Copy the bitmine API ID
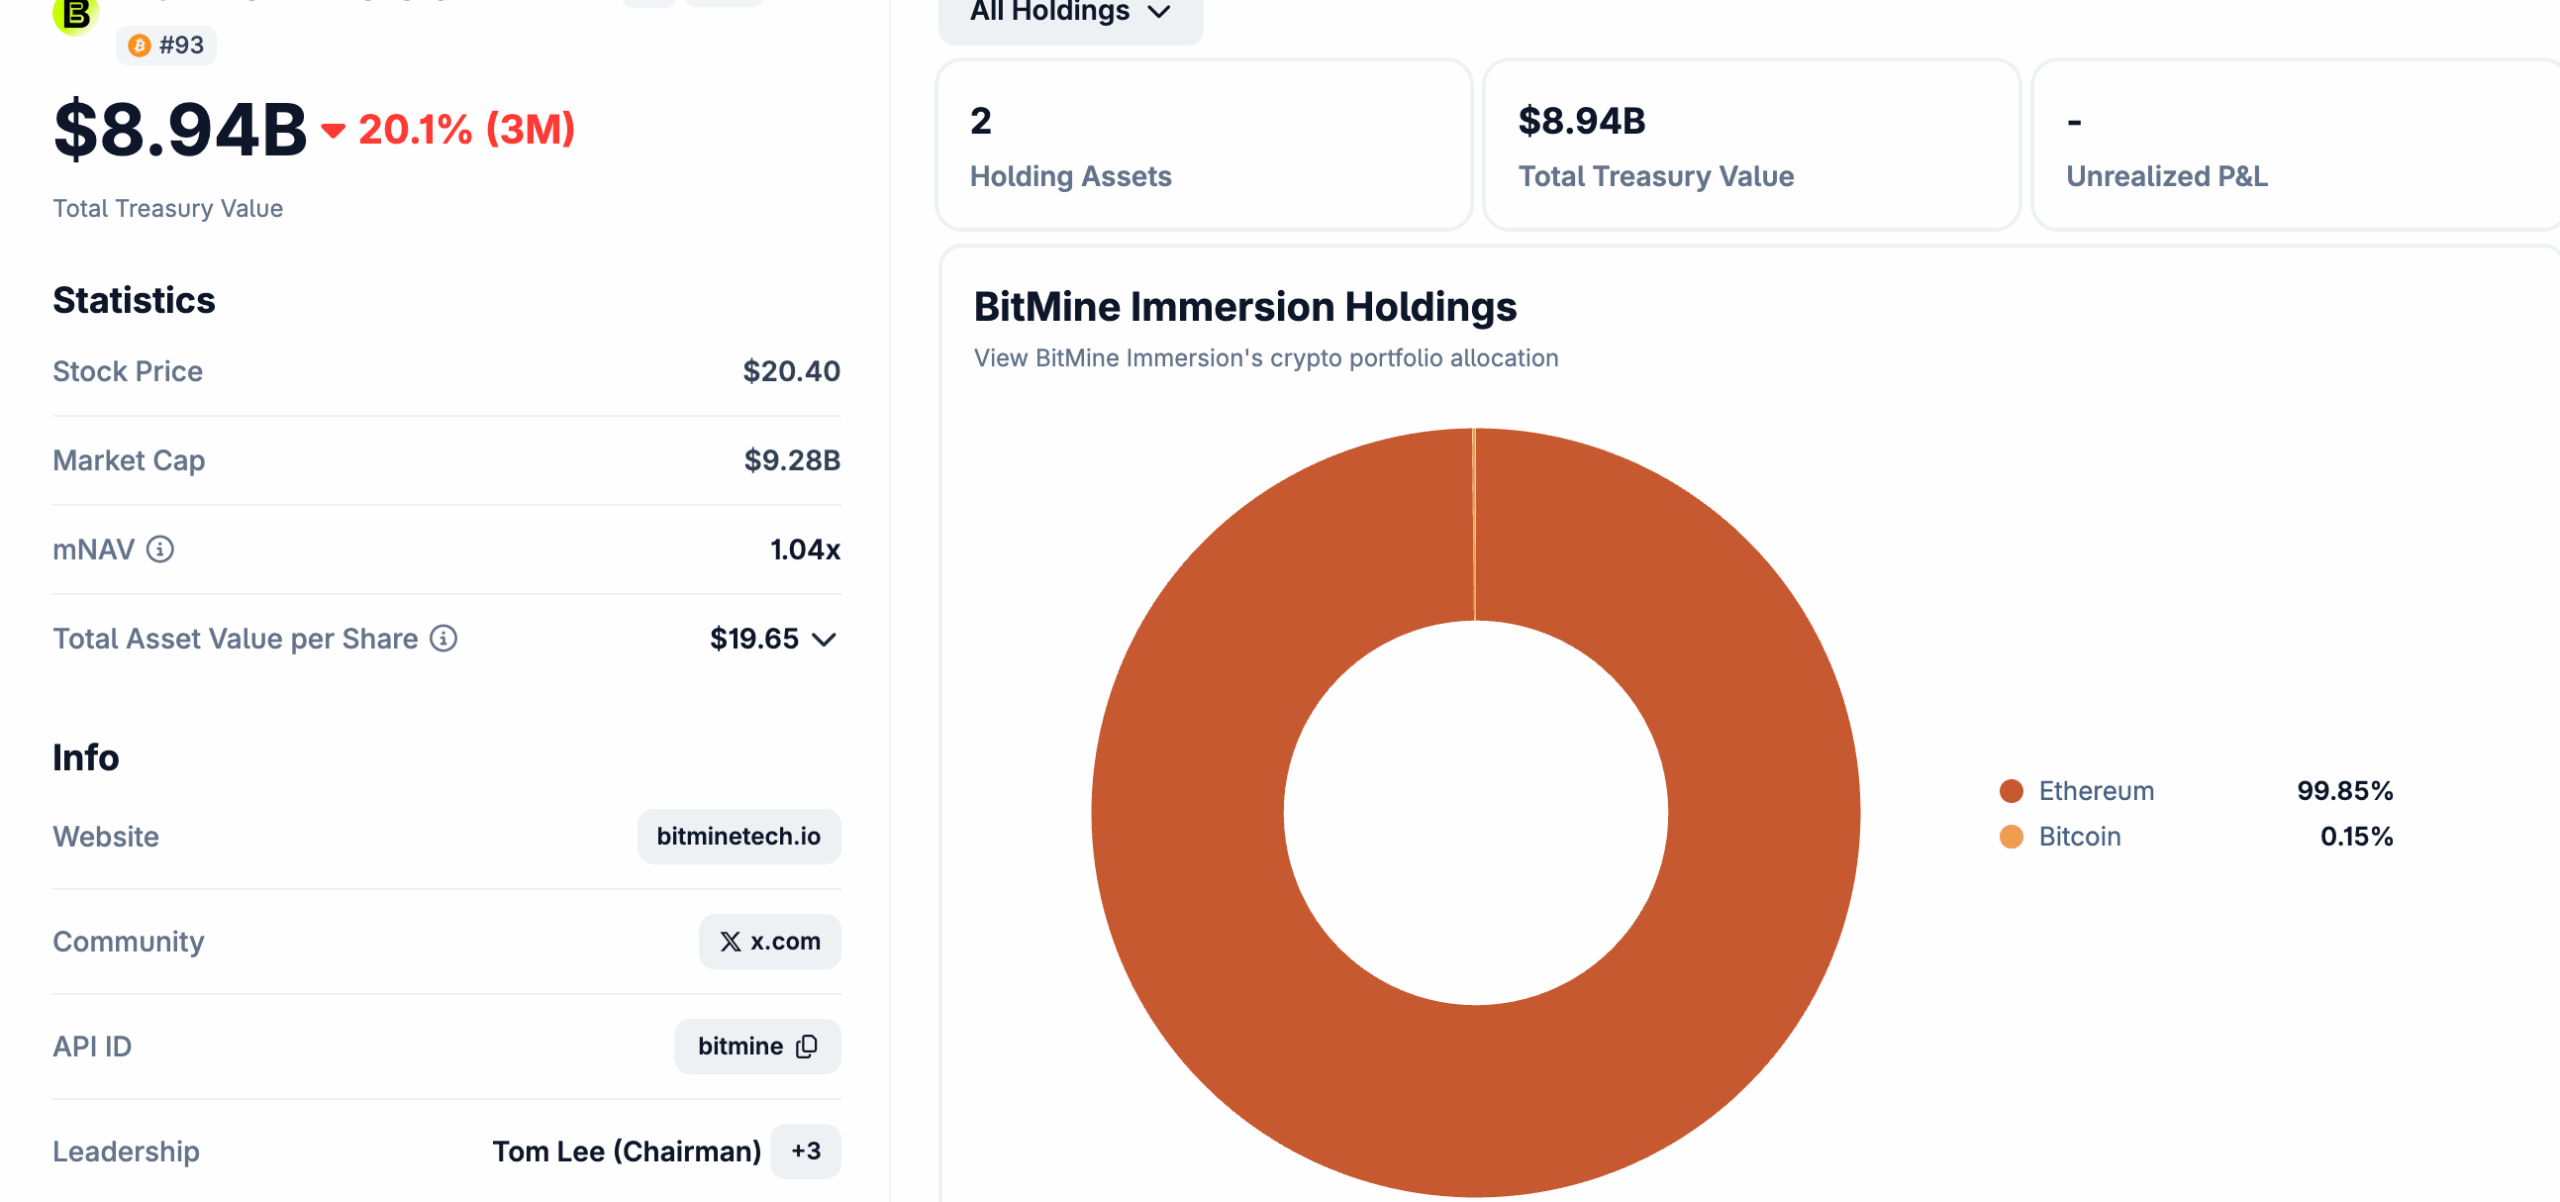Viewport: 2560px width, 1202px height. (x=807, y=1046)
